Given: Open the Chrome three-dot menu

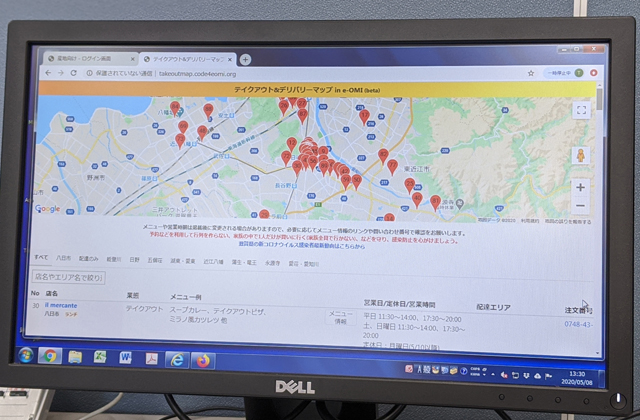Looking at the screenshot, I should click(592, 73).
